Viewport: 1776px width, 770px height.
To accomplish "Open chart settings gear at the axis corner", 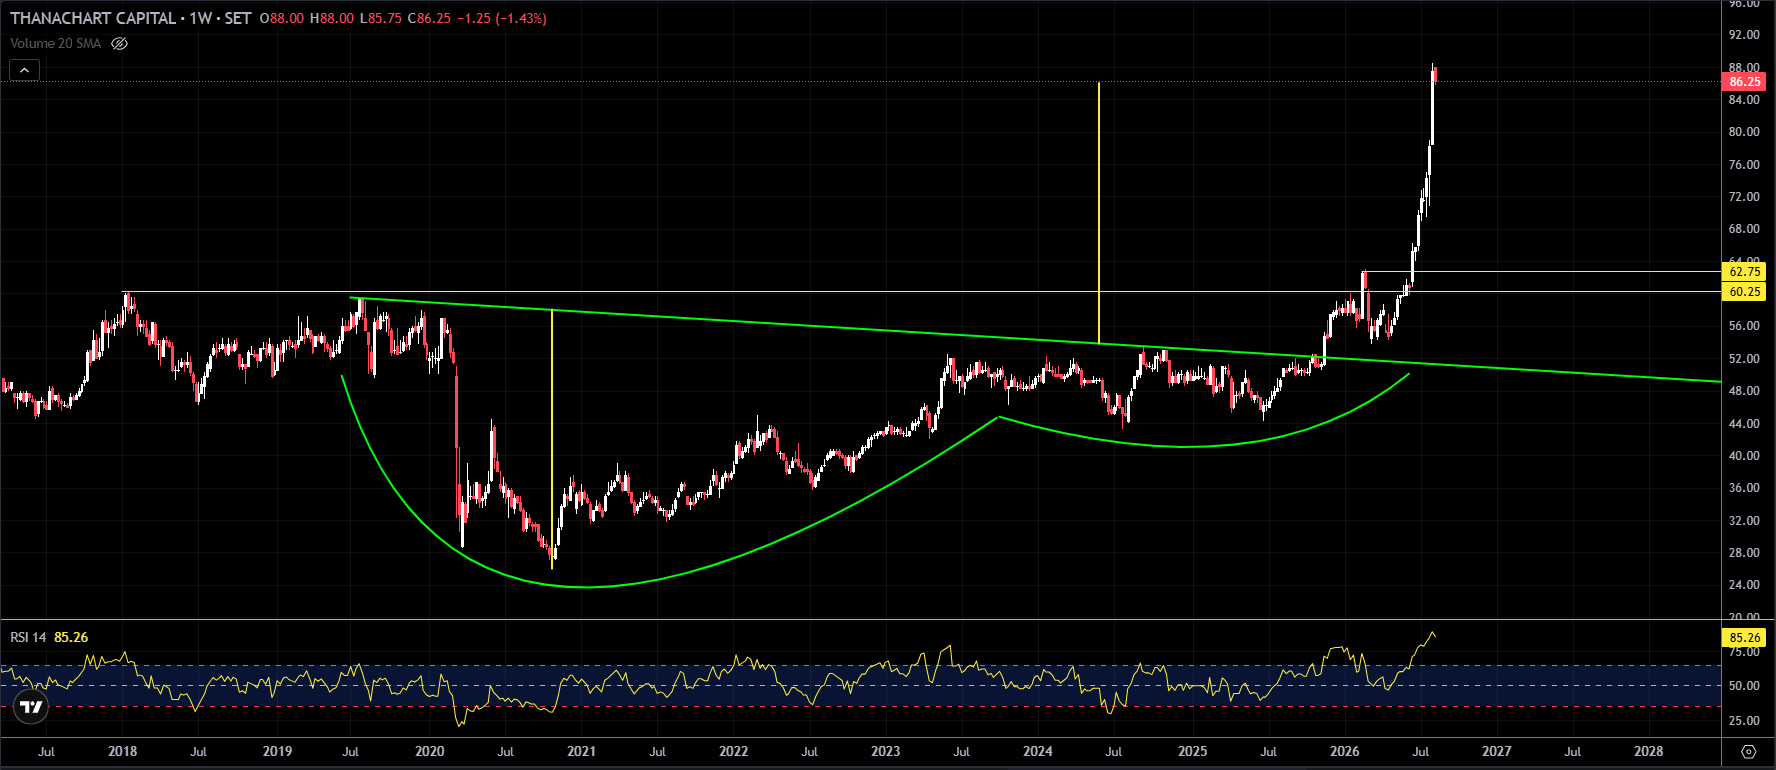I will 1748,751.
